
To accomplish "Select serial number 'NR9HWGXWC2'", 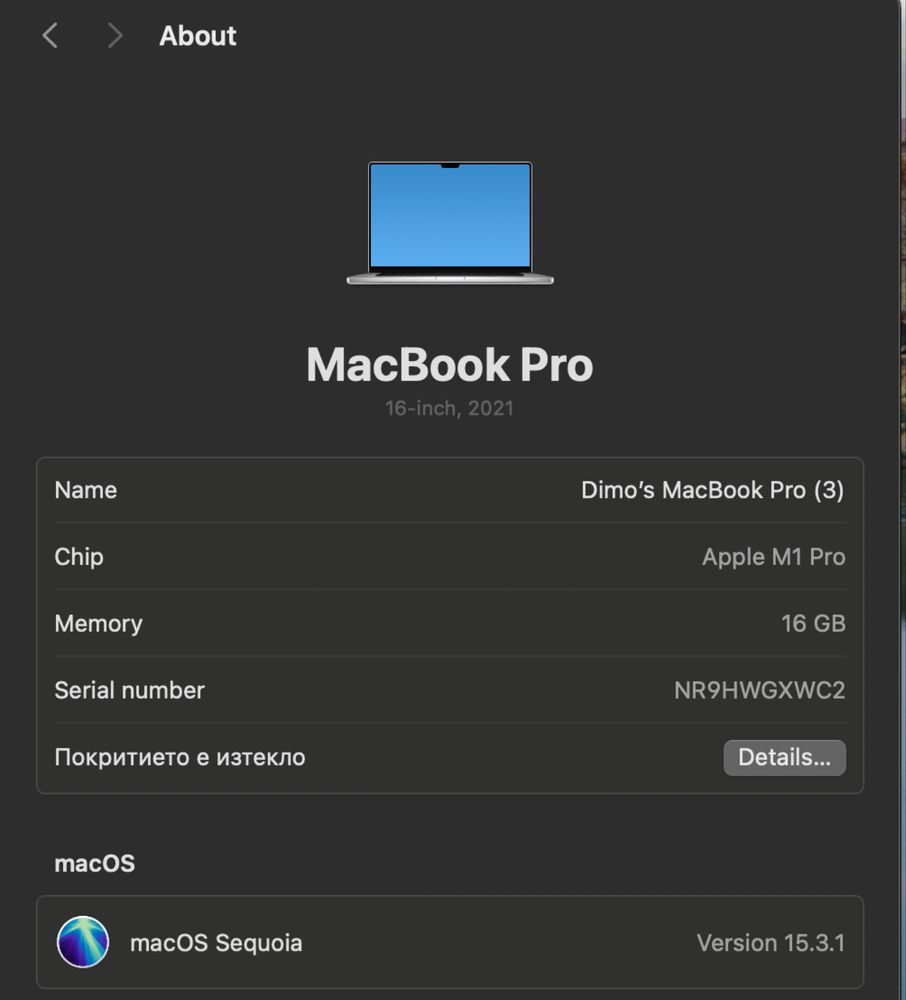I will 759,691.
